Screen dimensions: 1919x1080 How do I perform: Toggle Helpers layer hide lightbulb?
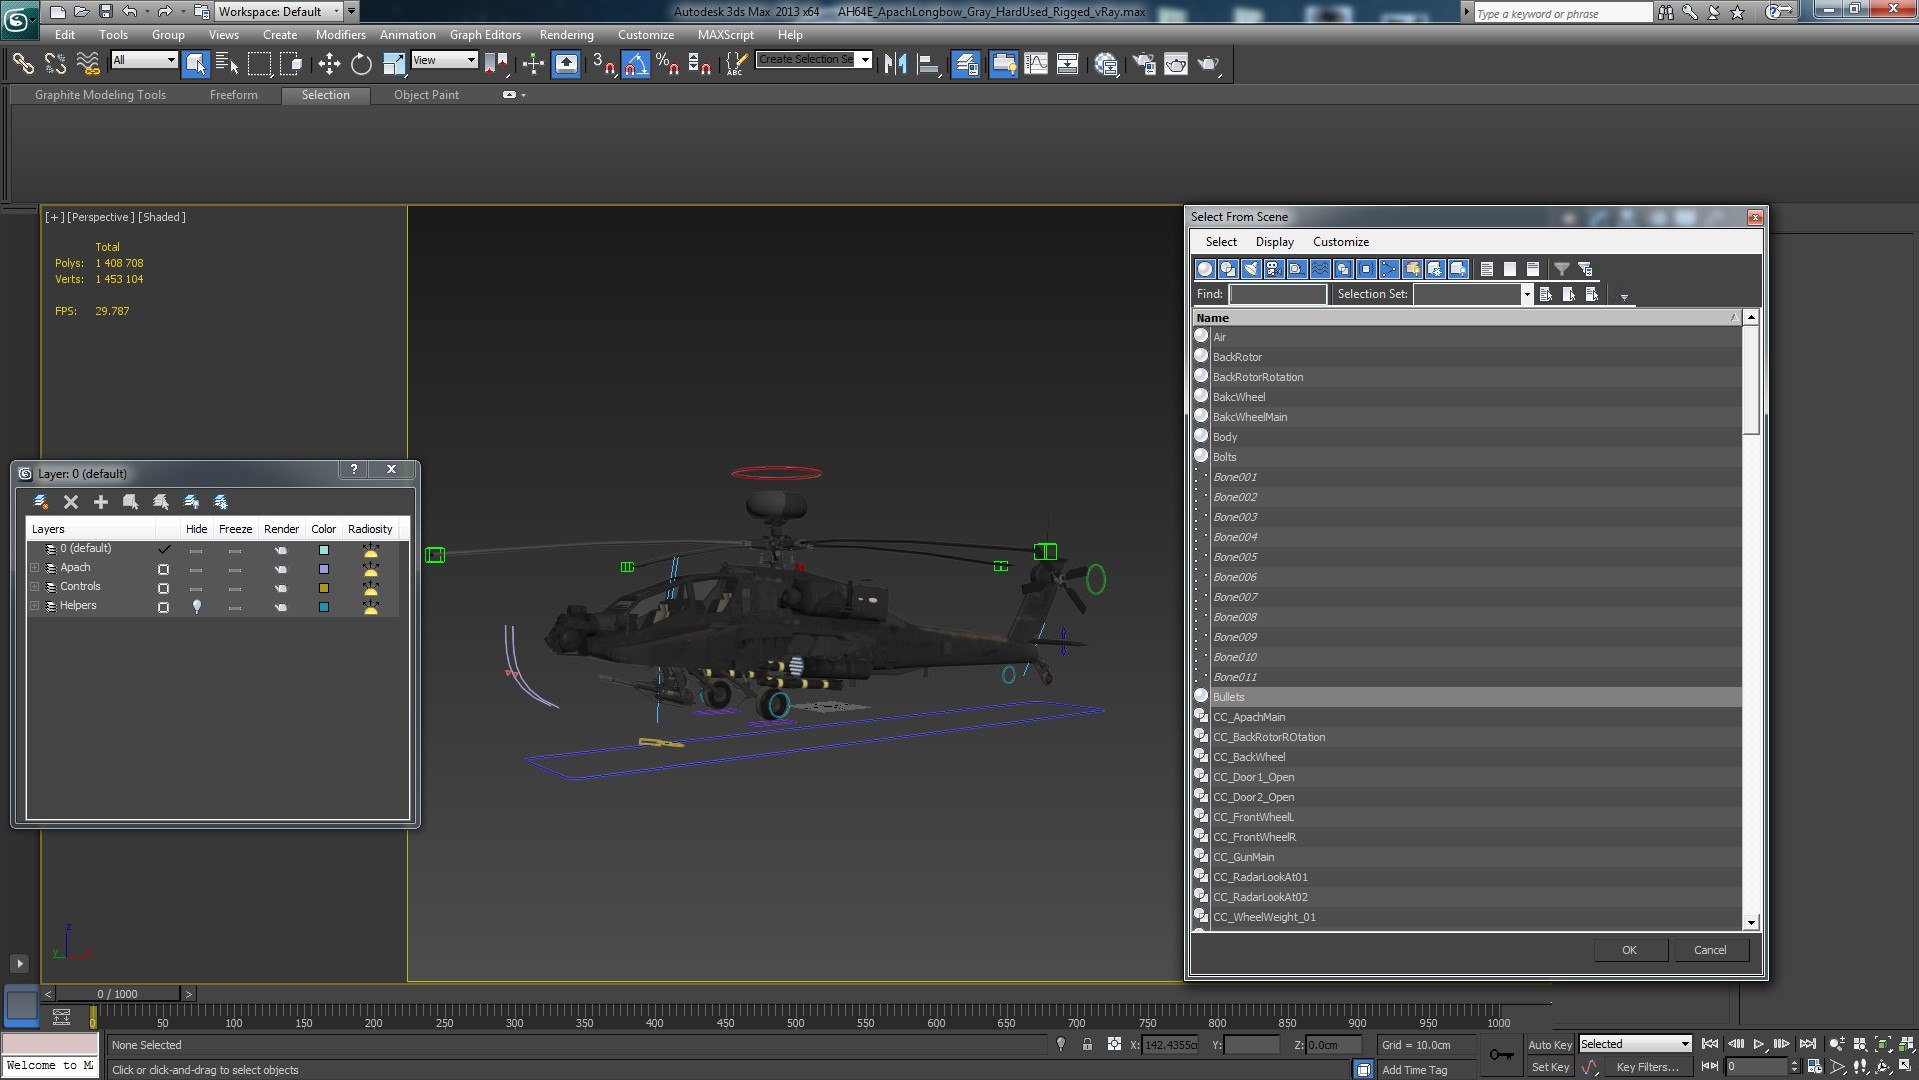click(x=196, y=607)
